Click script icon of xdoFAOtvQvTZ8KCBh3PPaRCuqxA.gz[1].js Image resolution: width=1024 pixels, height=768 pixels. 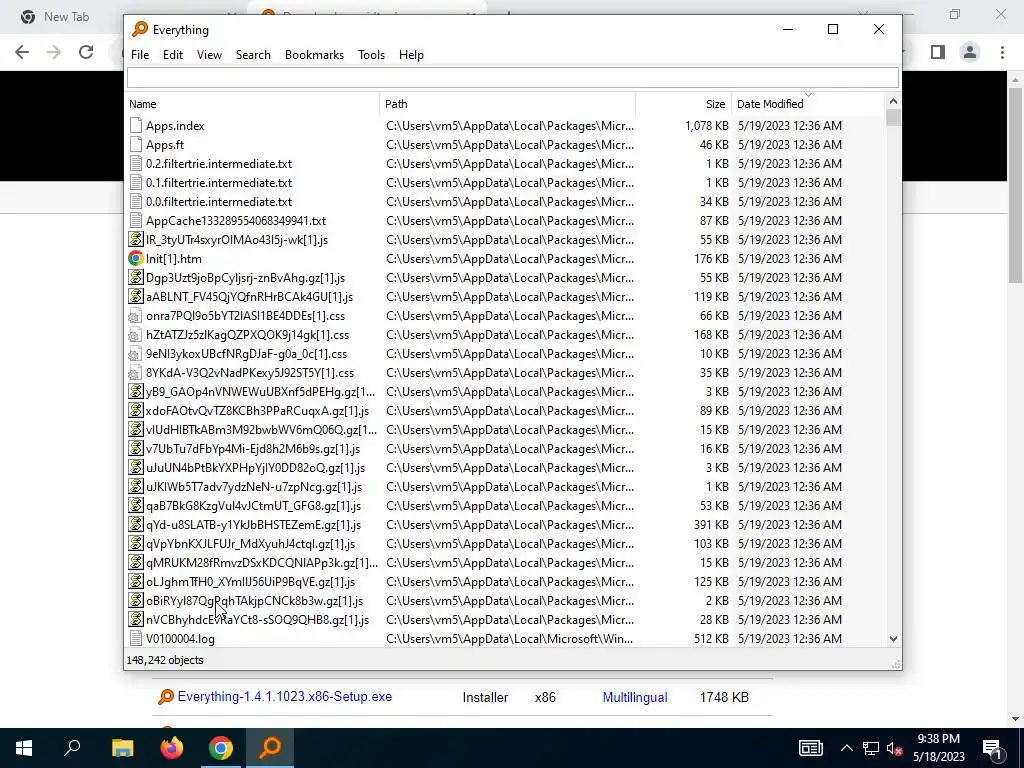[x=135, y=410]
